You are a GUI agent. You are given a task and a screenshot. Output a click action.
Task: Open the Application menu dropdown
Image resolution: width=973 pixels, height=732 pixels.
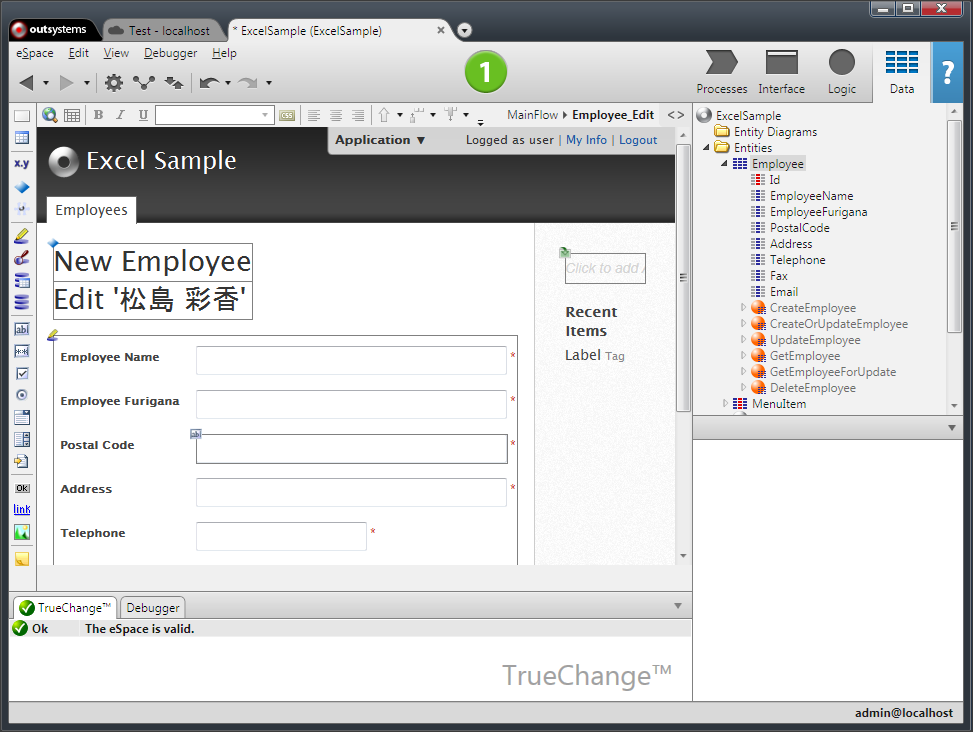tap(380, 140)
